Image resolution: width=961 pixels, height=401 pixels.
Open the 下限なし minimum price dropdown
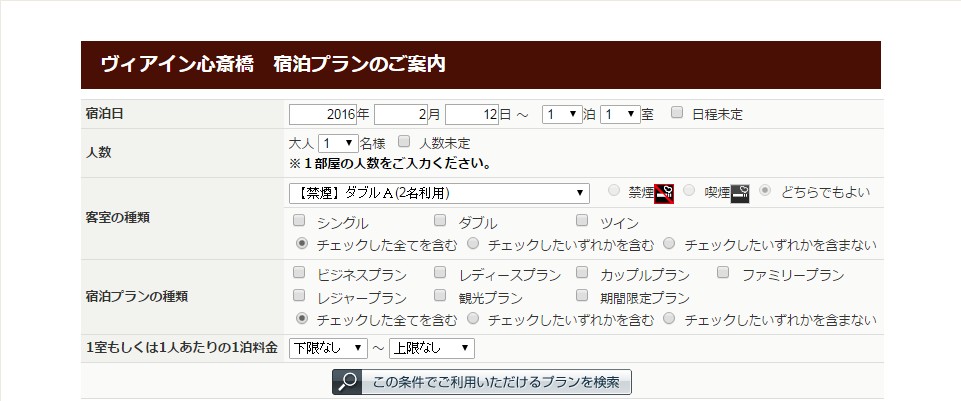point(328,348)
